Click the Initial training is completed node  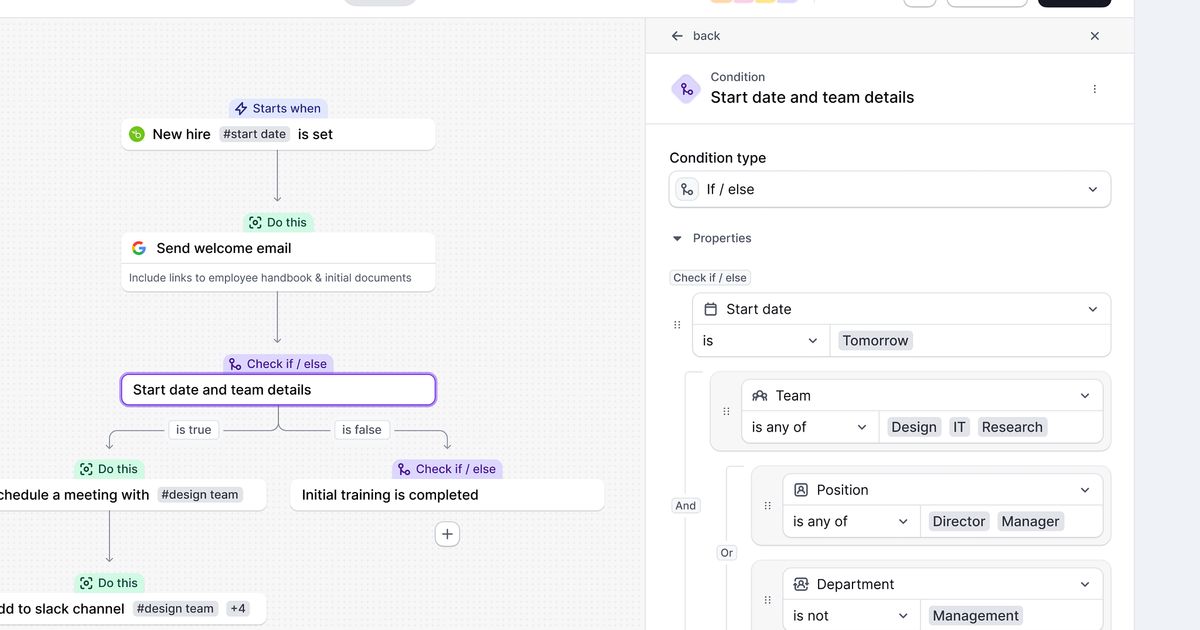(x=446, y=495)
